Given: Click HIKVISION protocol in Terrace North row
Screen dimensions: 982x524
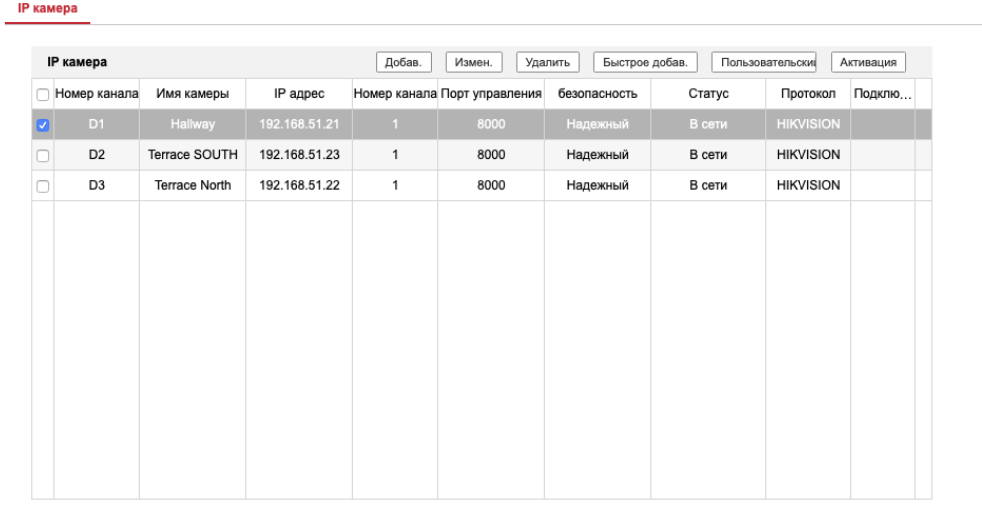Looking at the screenshot, I should click(808, 185).
